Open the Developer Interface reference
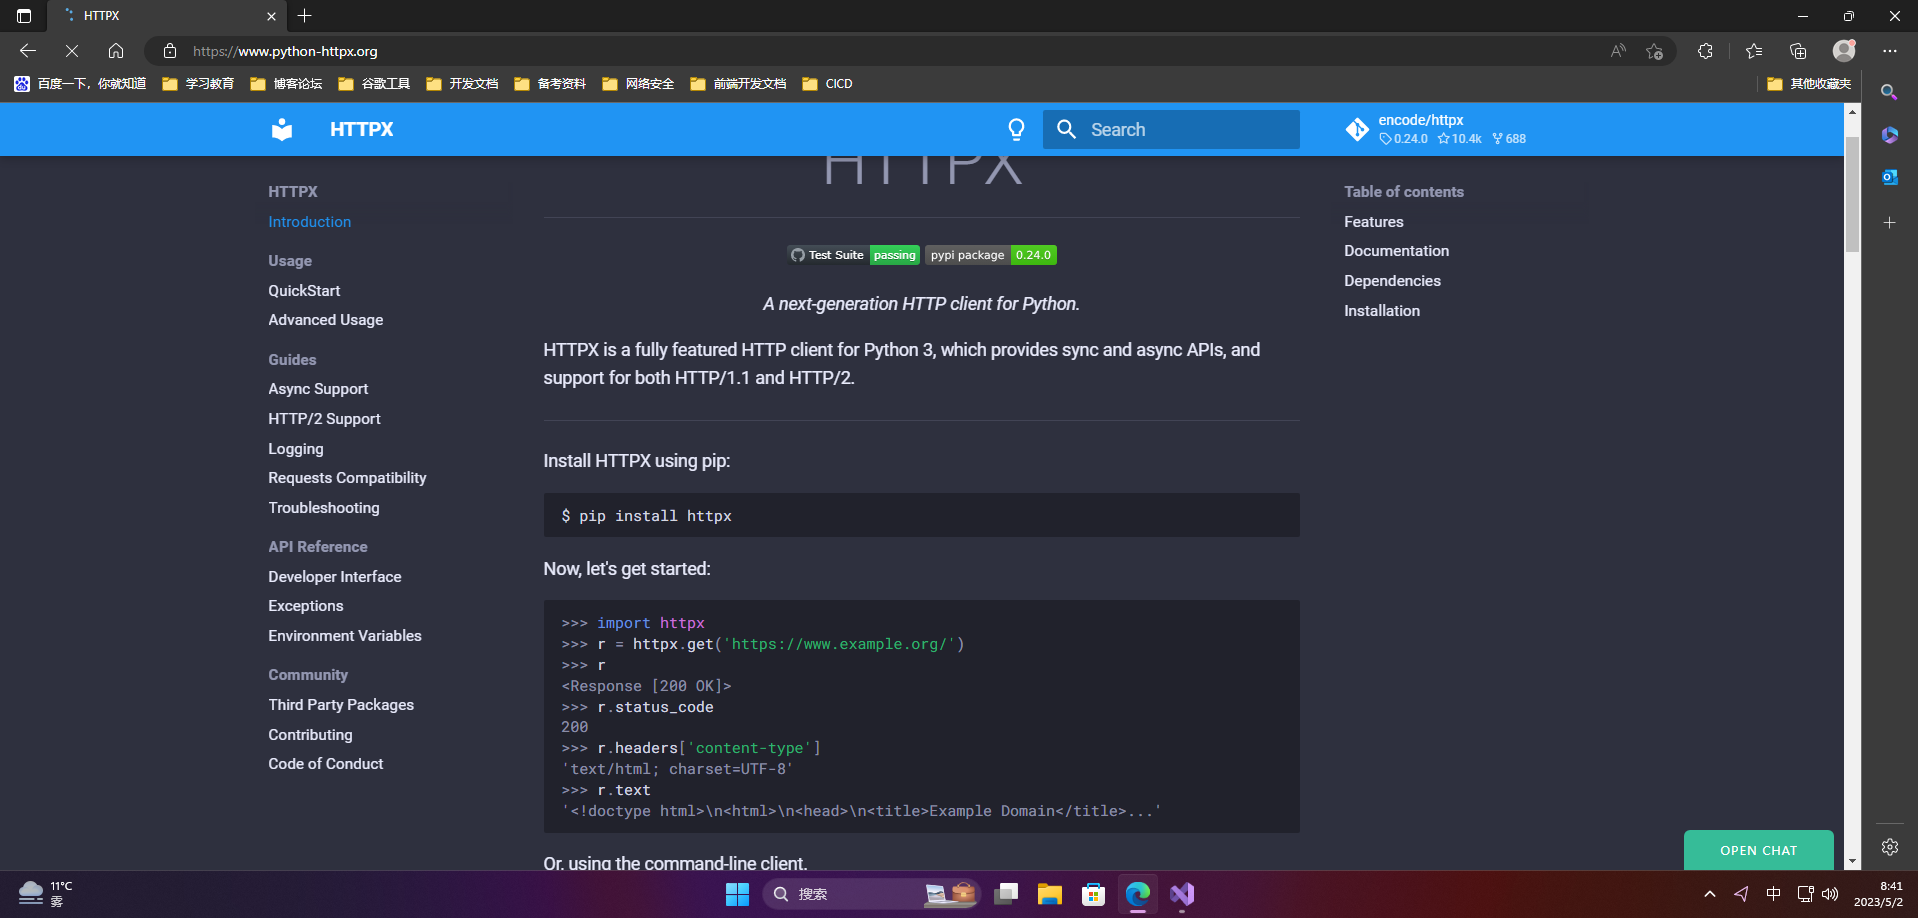The width and height of the screenshot is (1918, 918). (x=334, y=577)
